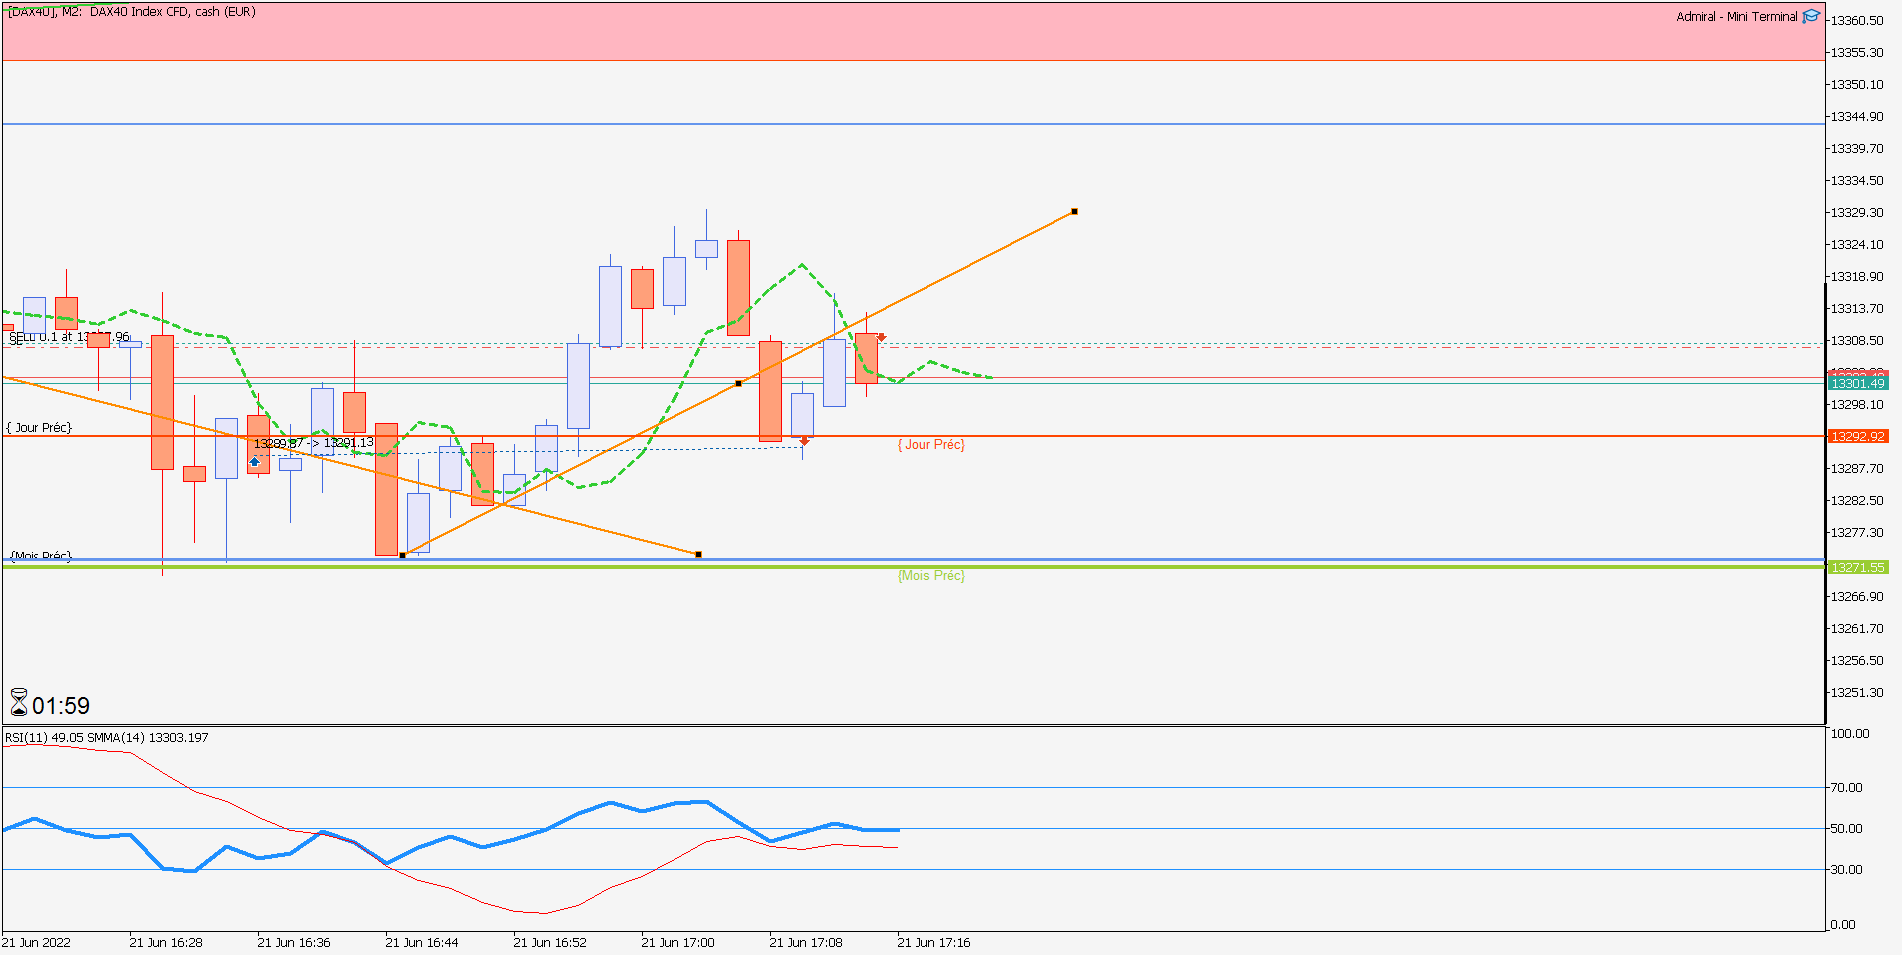The image size is (1902, 955).
Task: Select the upper end anchor of rising trendline
Action: pyautogui.click(x=1074, y=211)
